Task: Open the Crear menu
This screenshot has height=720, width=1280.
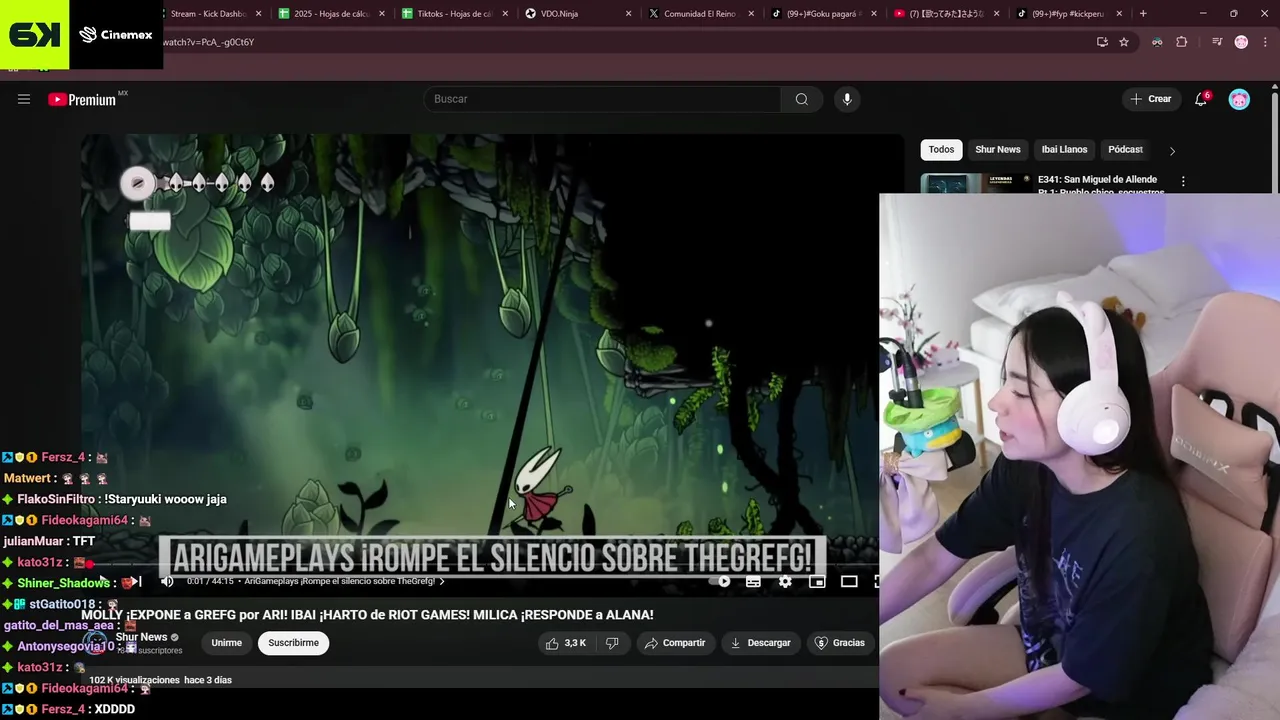Action: pos(1151,99)
